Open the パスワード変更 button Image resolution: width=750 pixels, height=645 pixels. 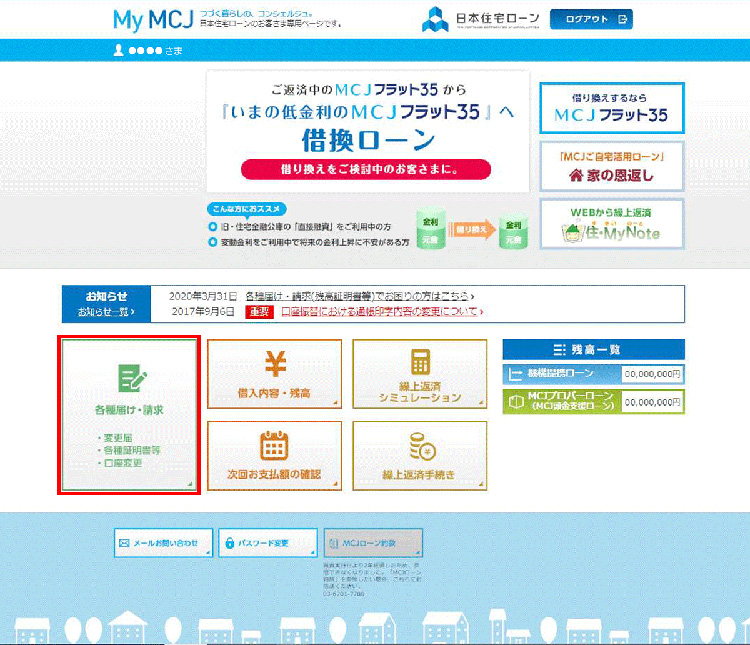[x=268, y=543]
